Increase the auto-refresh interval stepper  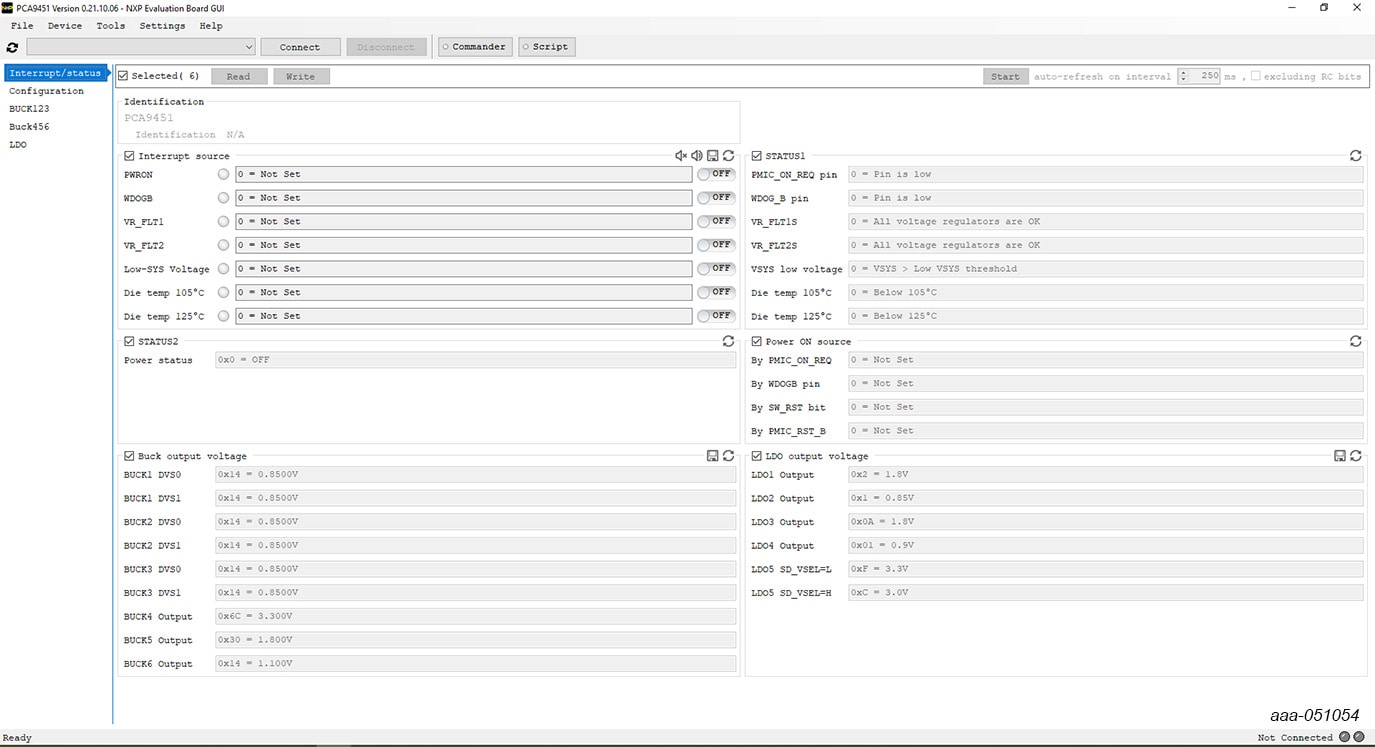tap(1183, 72)
